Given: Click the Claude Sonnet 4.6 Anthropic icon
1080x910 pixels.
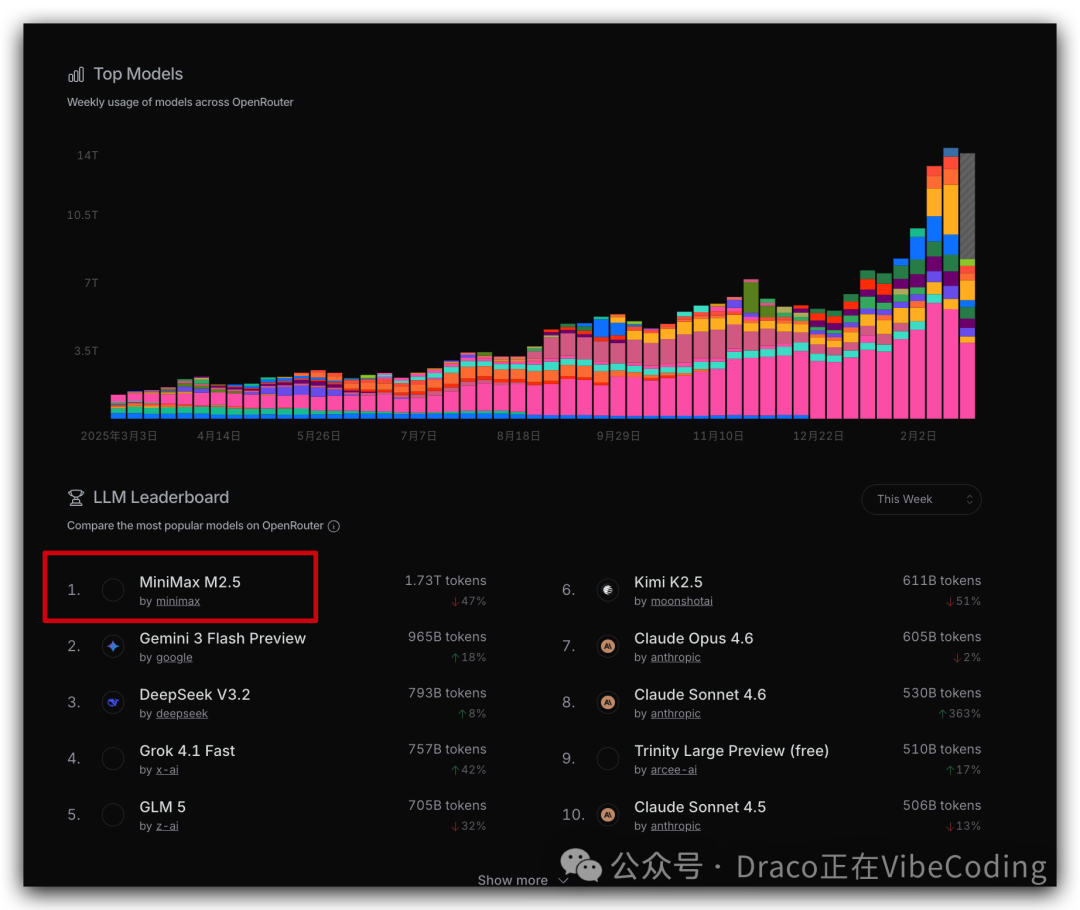Looking at the screenshot, I should (x=608, y=703).
